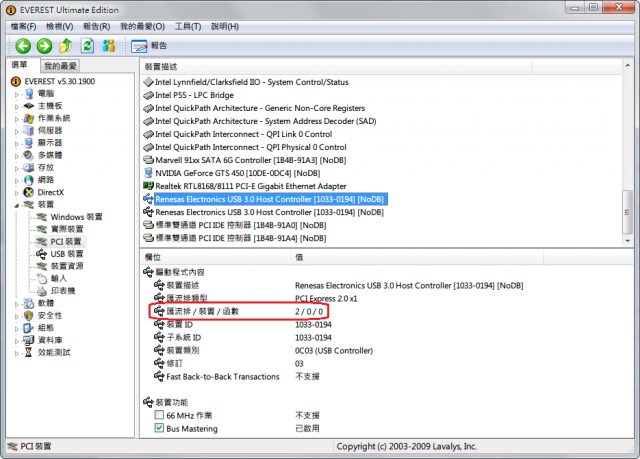Expand the 電腦 tree node

[17, 95]
